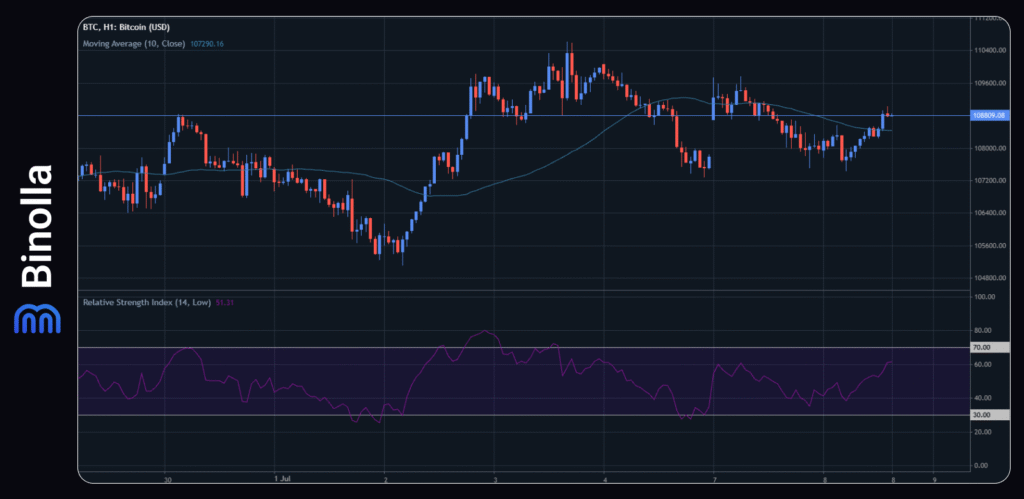The width and height of the screenshot is (1024, 499).
Task: Click the 4 date marker on time axis
Action: pos(606,480)
